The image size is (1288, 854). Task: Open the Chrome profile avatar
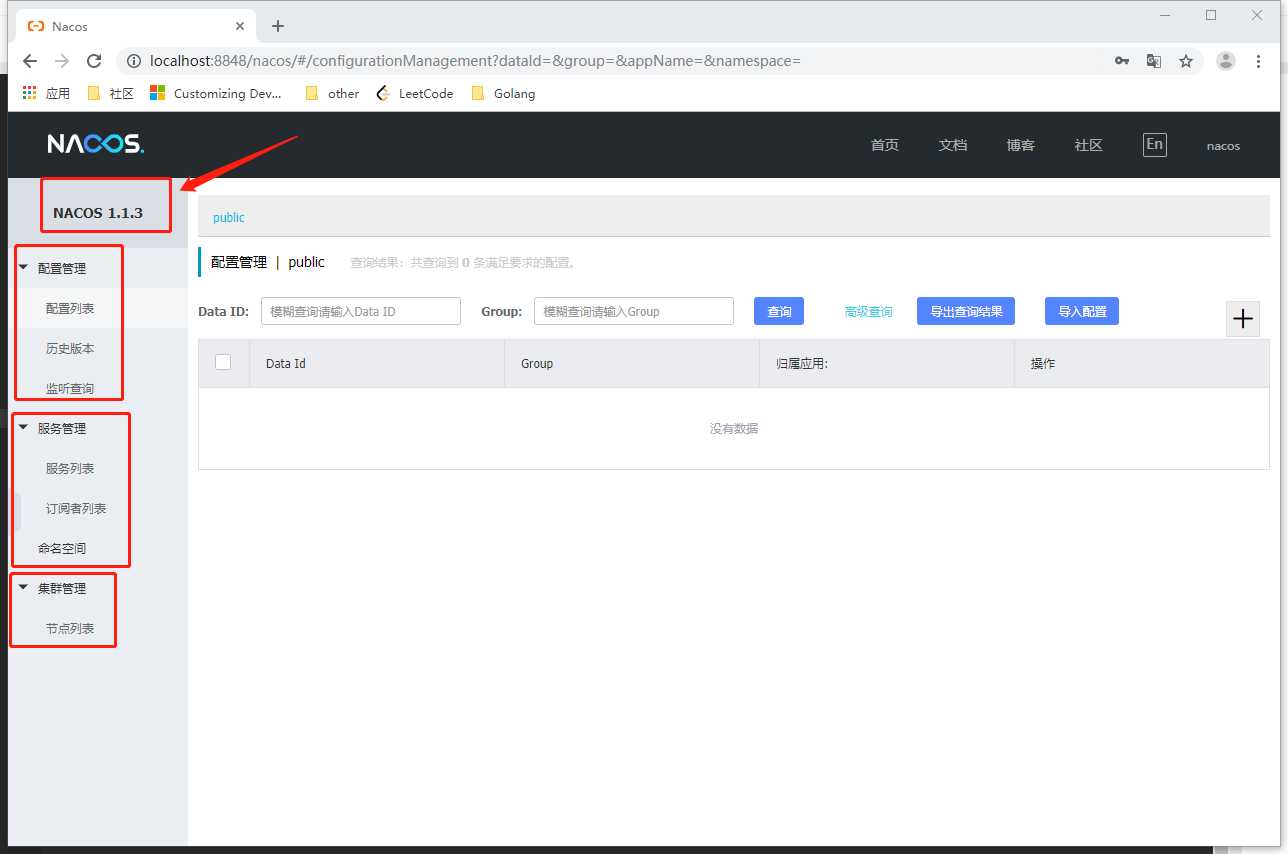tap(1226, 61)
